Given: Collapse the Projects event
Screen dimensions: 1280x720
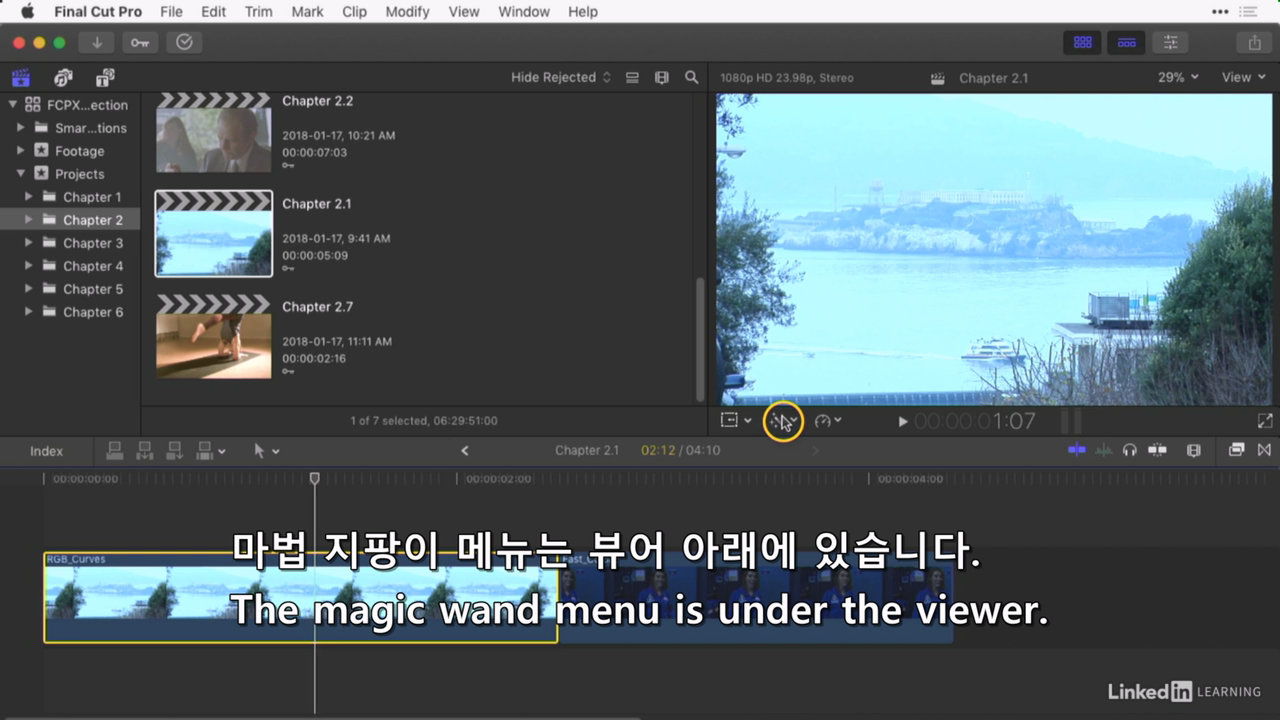Looking at the screenshot, I should pyautogui.click(x=21, y=174).
